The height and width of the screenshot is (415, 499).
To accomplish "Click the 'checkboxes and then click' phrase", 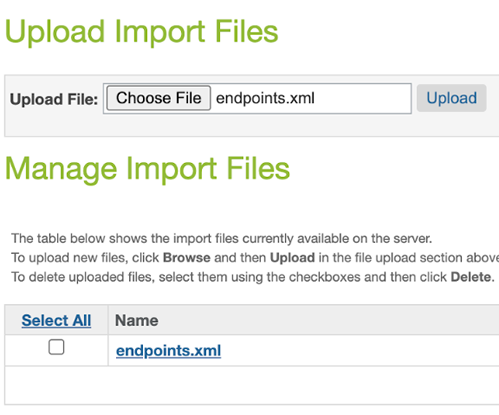I will pyautogui.click(x=368, y=277).
